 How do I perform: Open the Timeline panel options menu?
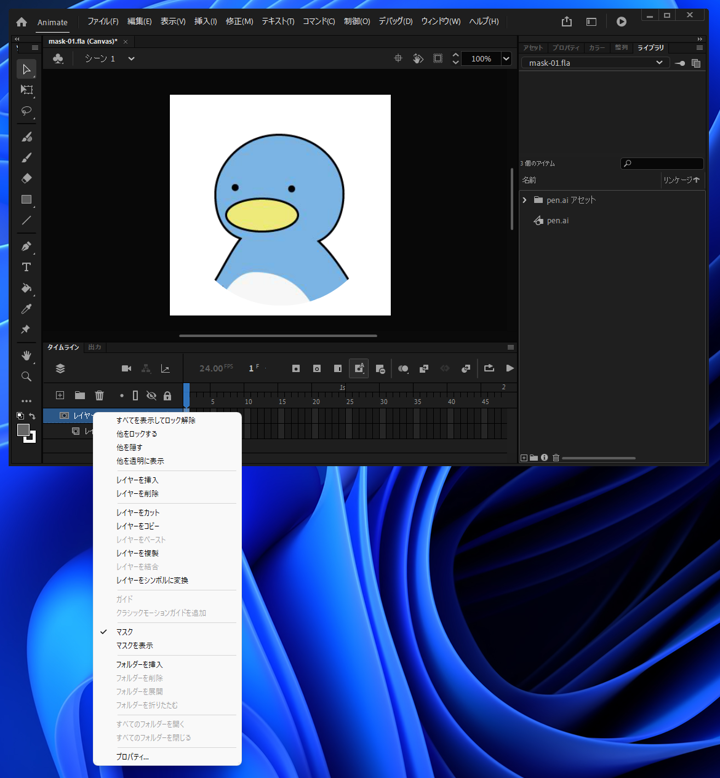point(511,347)
